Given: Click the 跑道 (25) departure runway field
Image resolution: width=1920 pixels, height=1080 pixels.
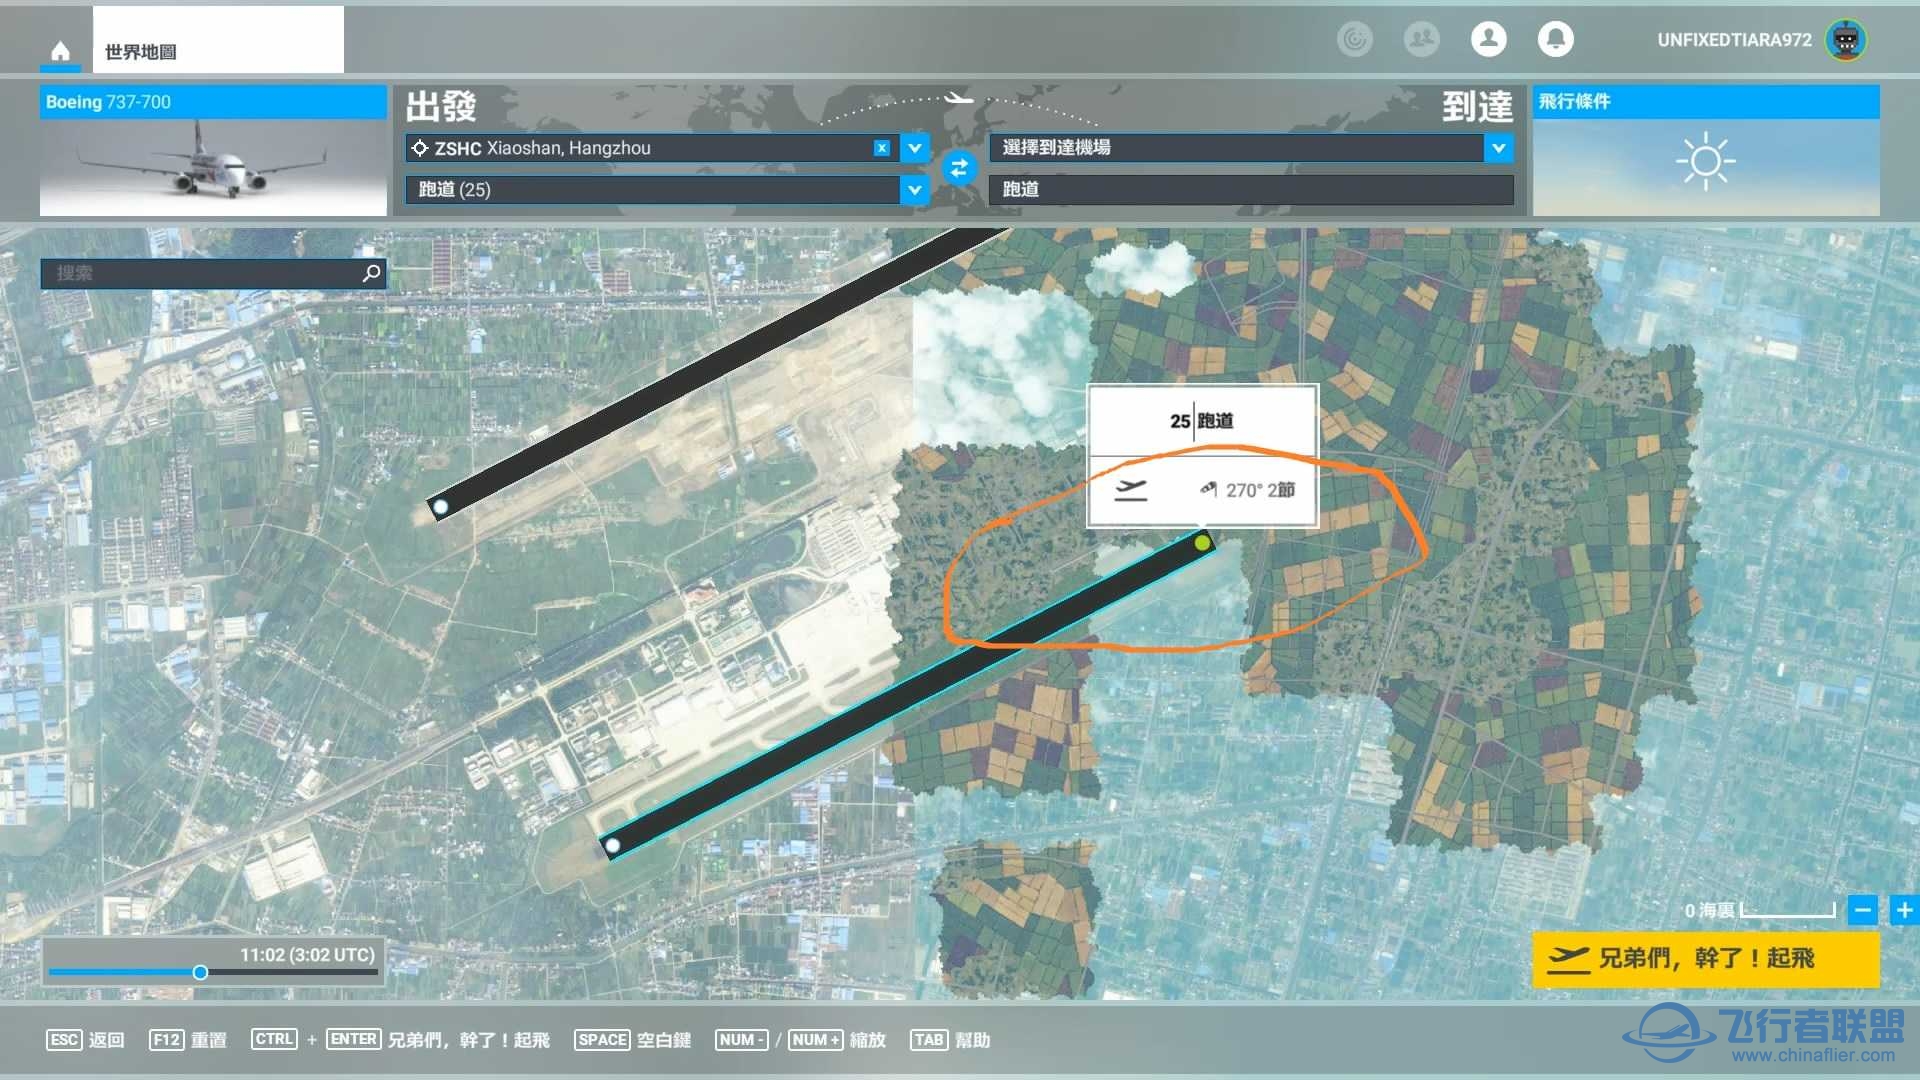Looking at the screenshot, I should (x=652, y=189).
